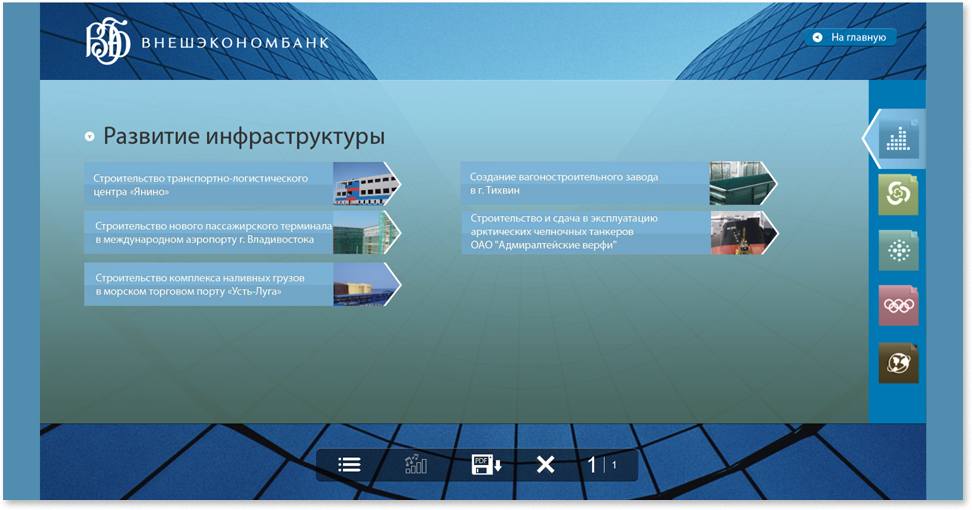Click the Усть-Луга port thumbnail image
Image resolution: width=972 pixels, height=510 pixels.
click(x=366, y=284)
